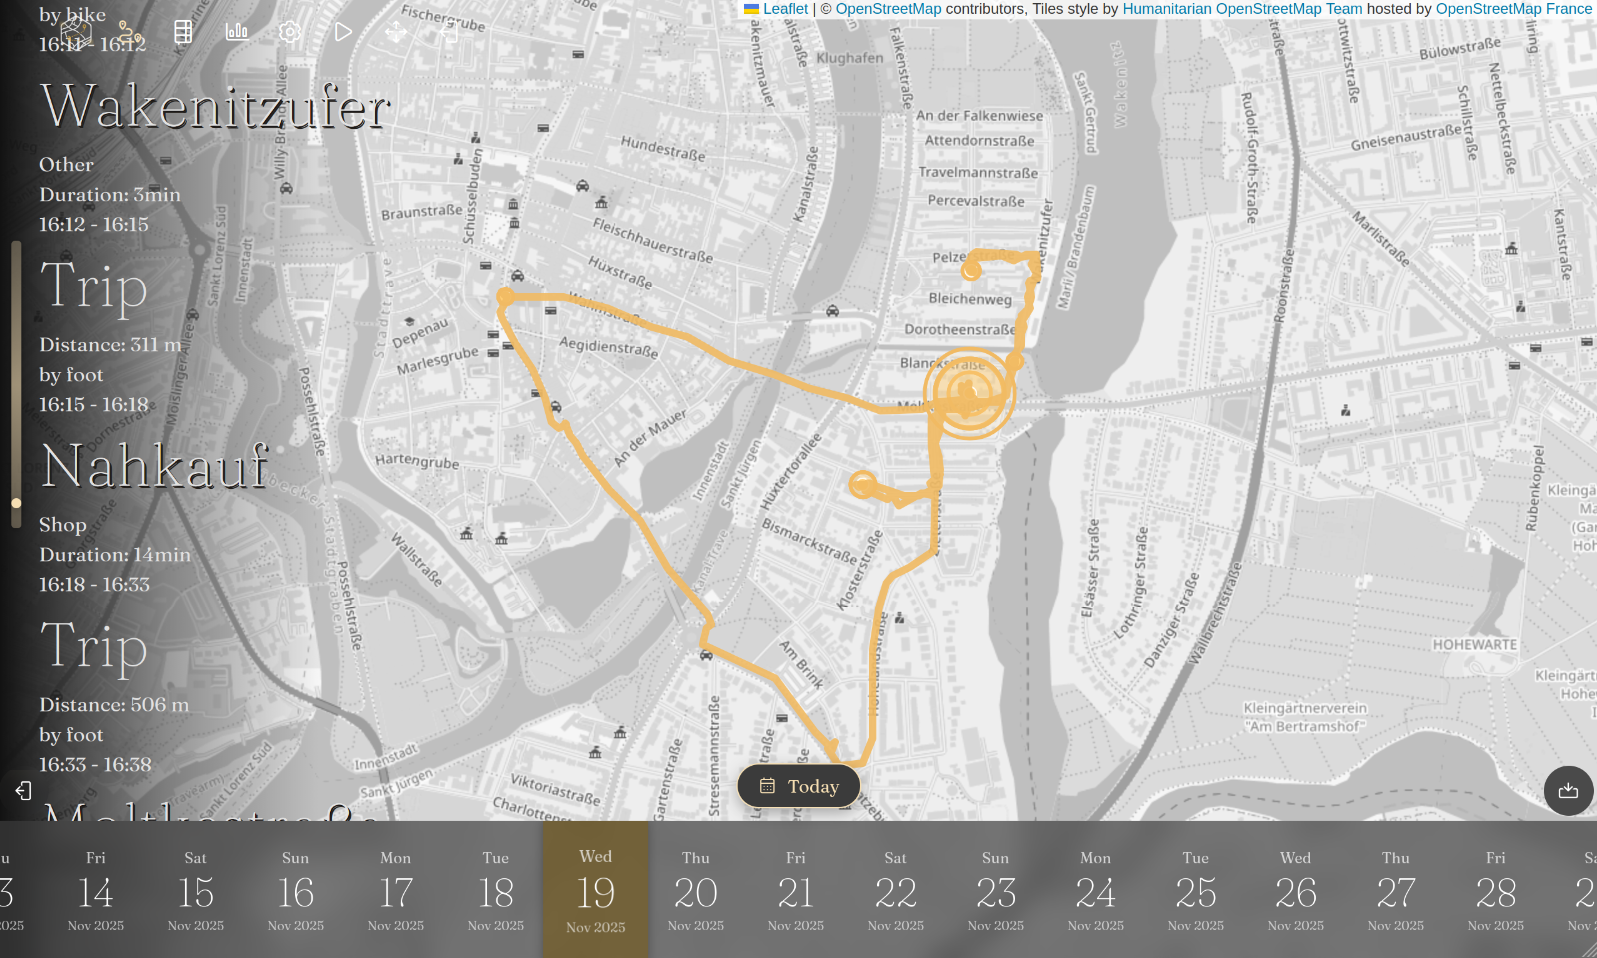Click the four-way arrows move icon
1597x958 pixels.
396,32
